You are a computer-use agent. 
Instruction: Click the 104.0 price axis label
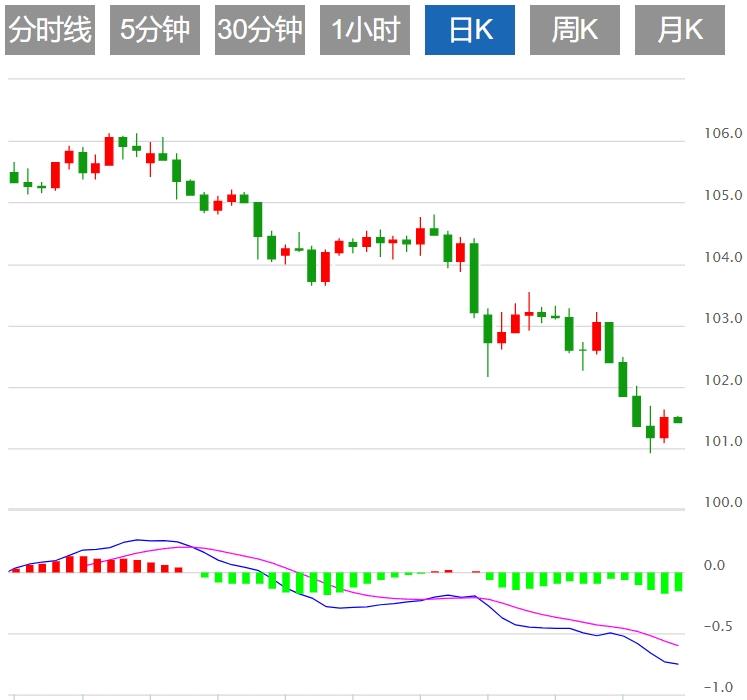tap(723, 258)
